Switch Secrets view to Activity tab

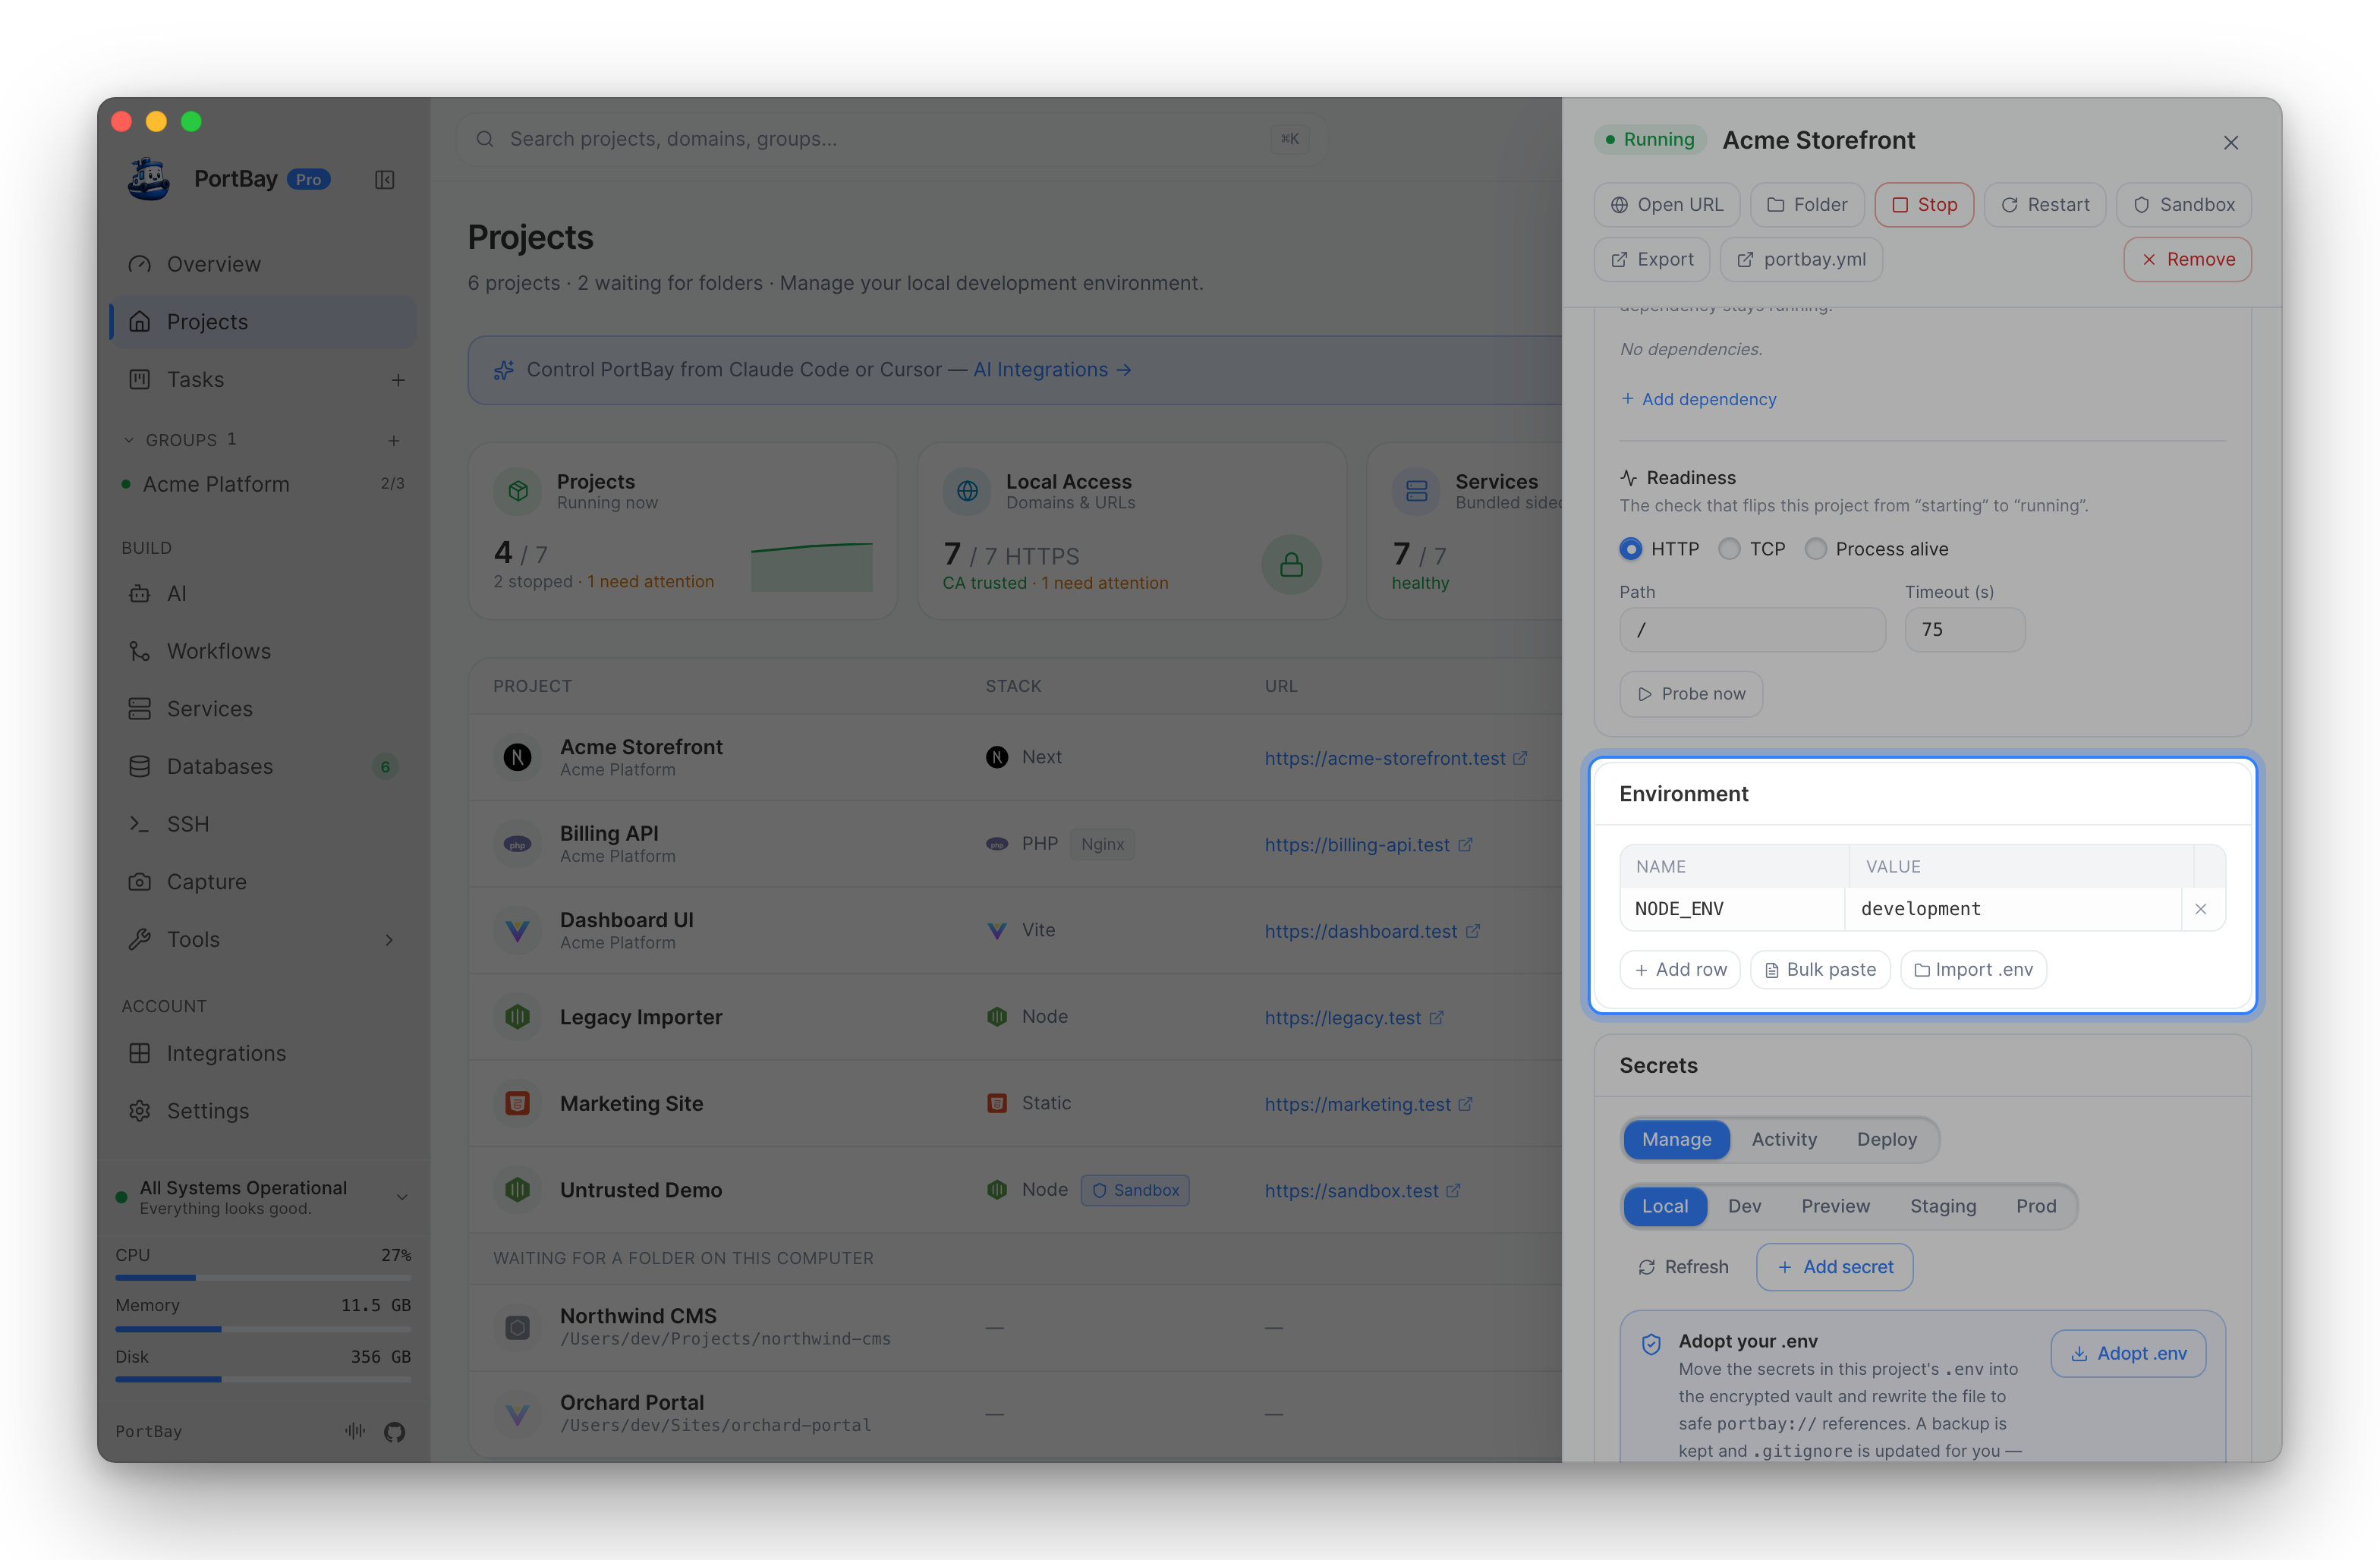[1784, 1139]
